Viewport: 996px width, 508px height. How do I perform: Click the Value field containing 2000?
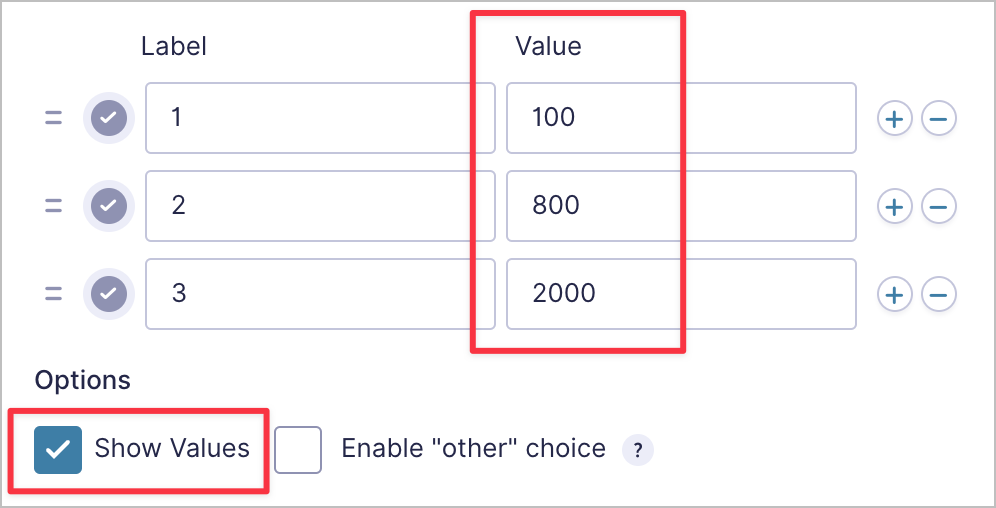(x=680, y=295)
